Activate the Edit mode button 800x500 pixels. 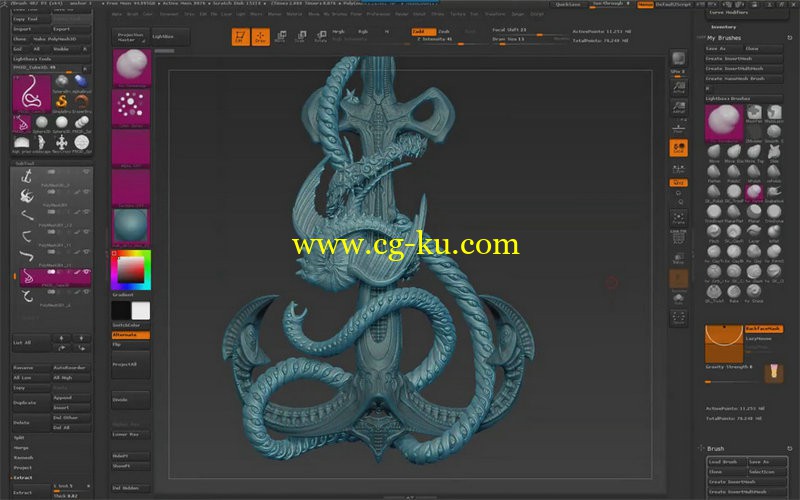(240, 37)
